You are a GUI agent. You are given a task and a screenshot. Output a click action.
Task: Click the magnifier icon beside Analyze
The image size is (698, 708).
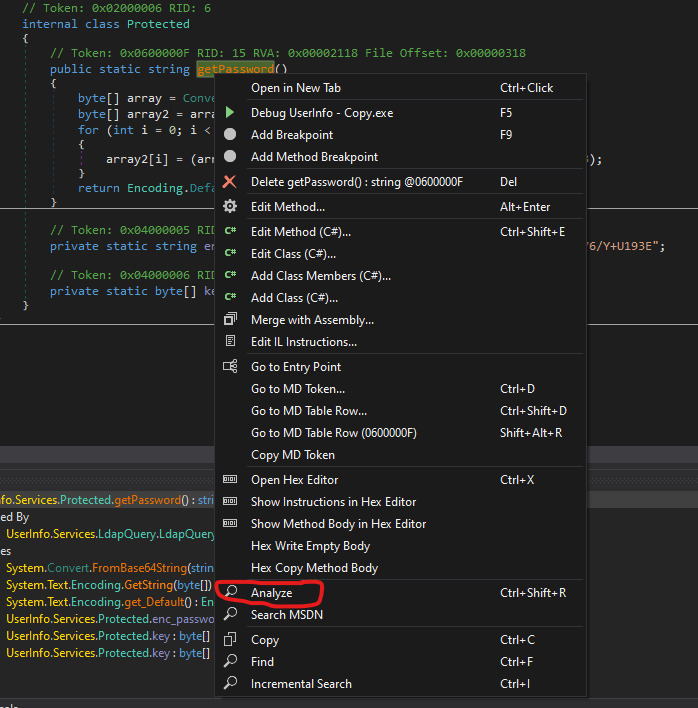[x=230, y=593]
